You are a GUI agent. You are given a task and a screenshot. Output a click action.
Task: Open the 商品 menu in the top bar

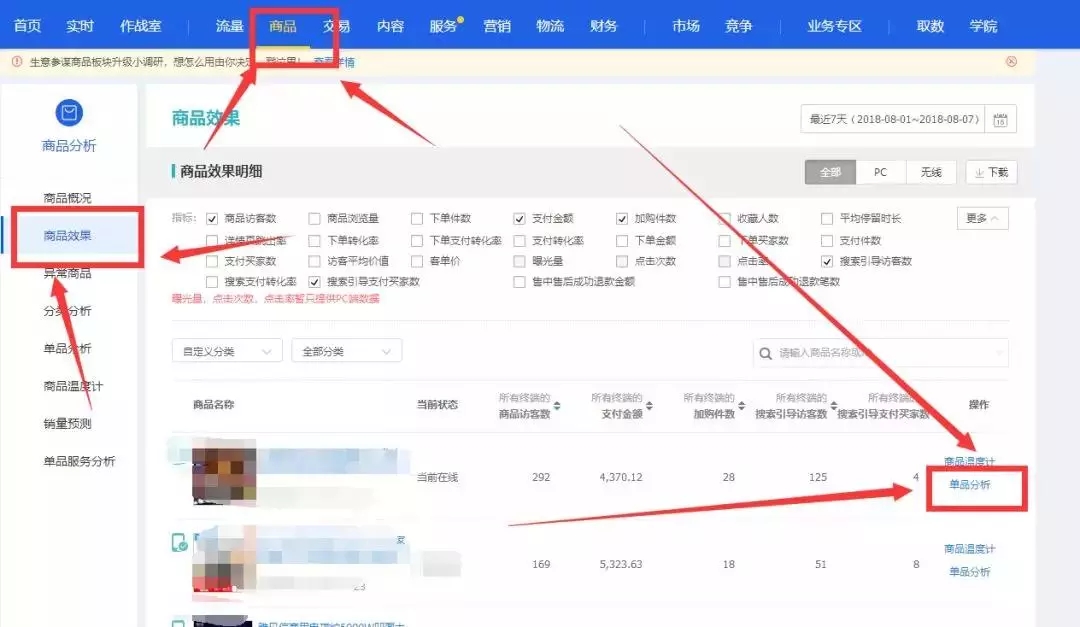click(284, 26)
